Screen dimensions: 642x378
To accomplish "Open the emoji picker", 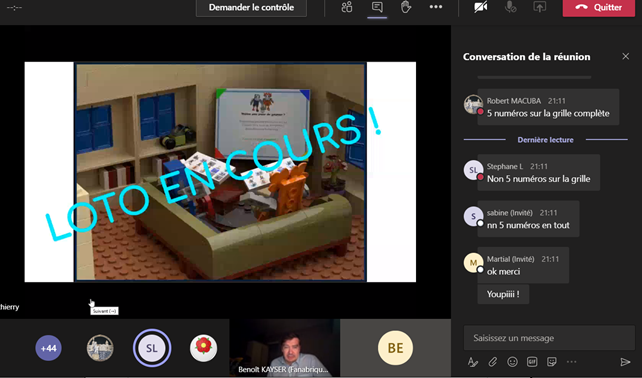I will click(512, 362).
